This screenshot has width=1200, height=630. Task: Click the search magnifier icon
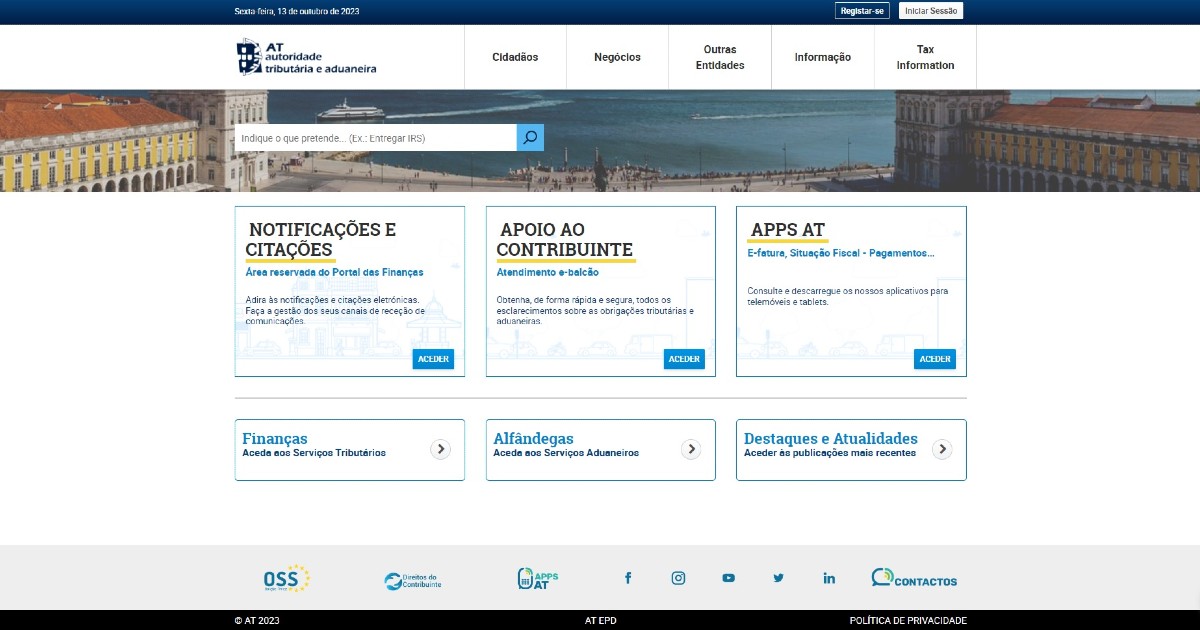point(530,138)
